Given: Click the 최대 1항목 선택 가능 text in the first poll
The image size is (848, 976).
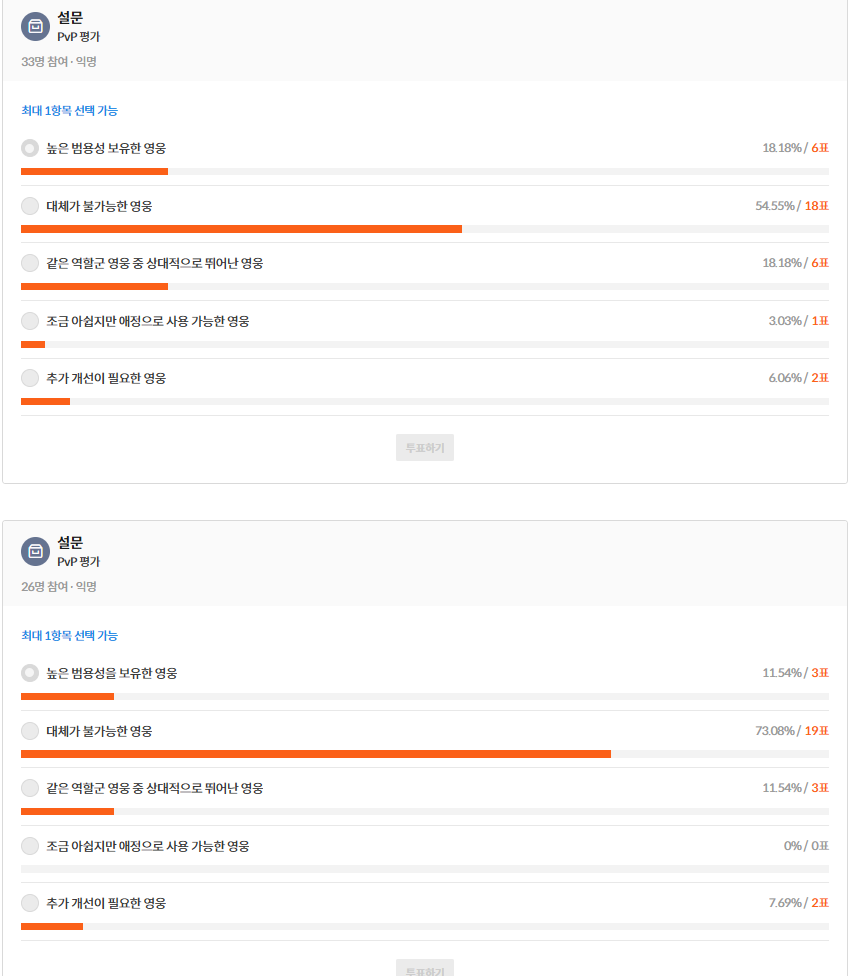Looking at the screenshot, I should 70,111.
